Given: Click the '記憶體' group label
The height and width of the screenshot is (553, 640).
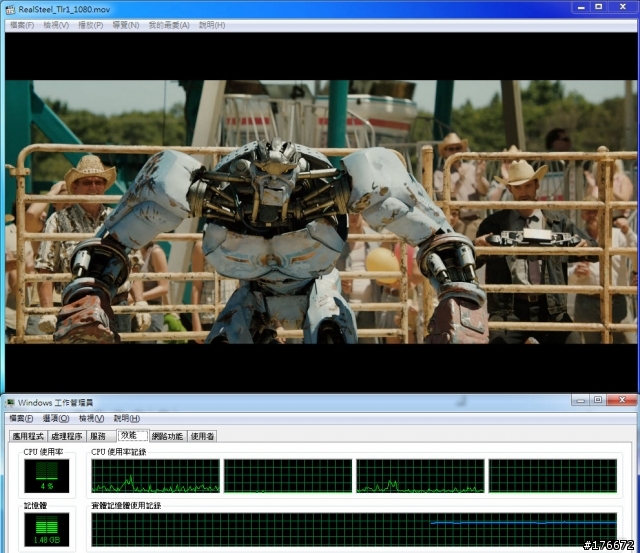Looking at the screenshot, I should 35,506.
